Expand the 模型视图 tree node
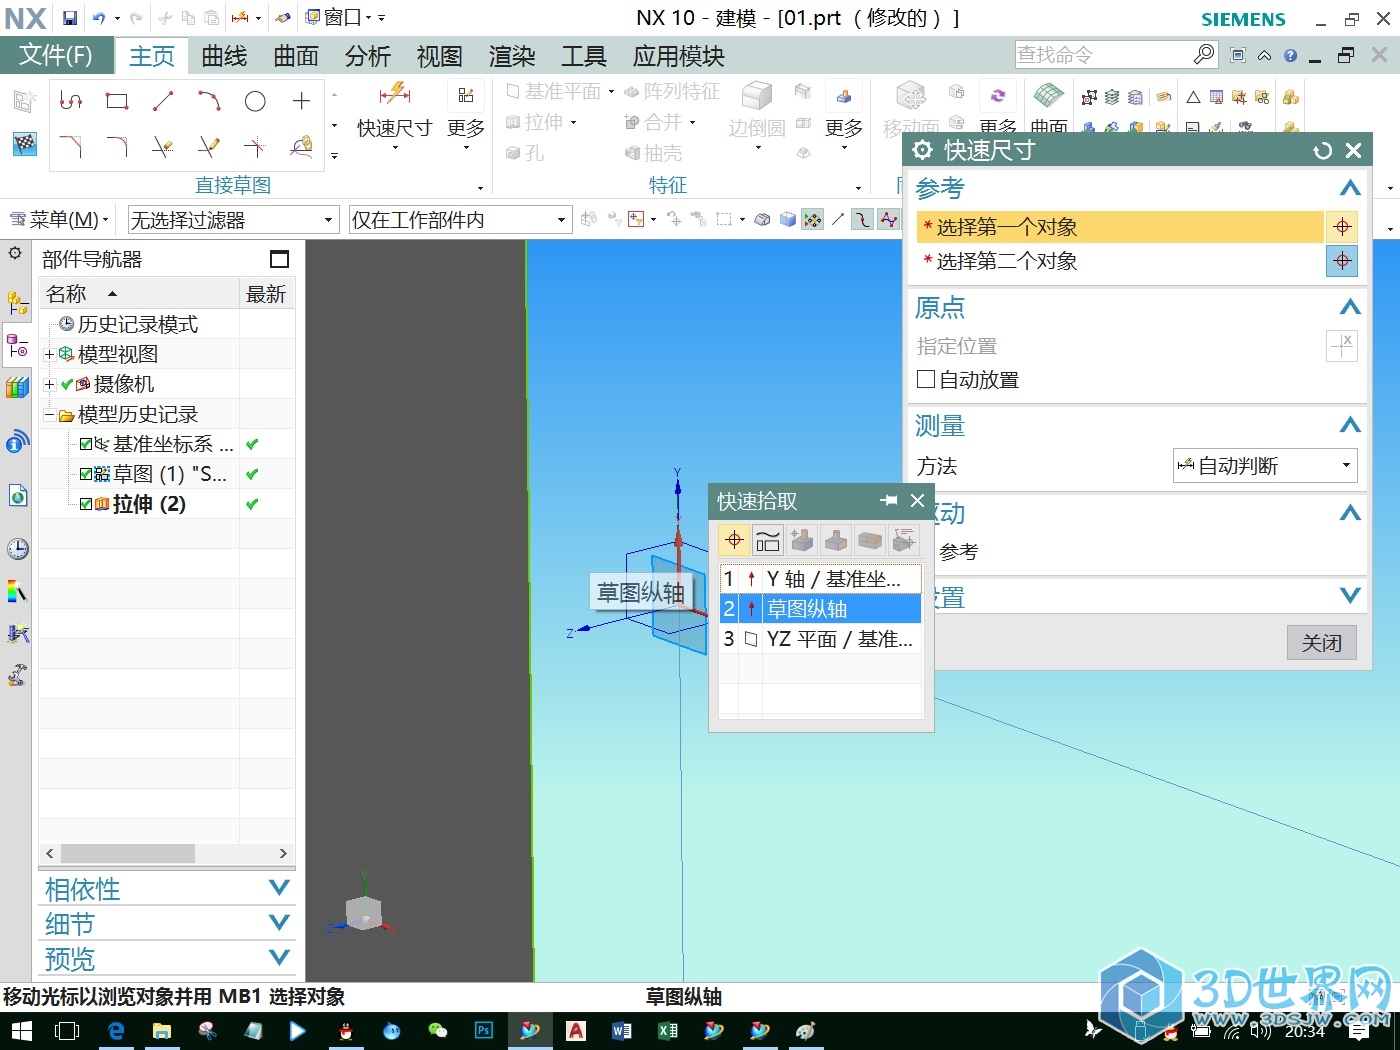Screen dimensions: 1400x1050 point(49,354)
